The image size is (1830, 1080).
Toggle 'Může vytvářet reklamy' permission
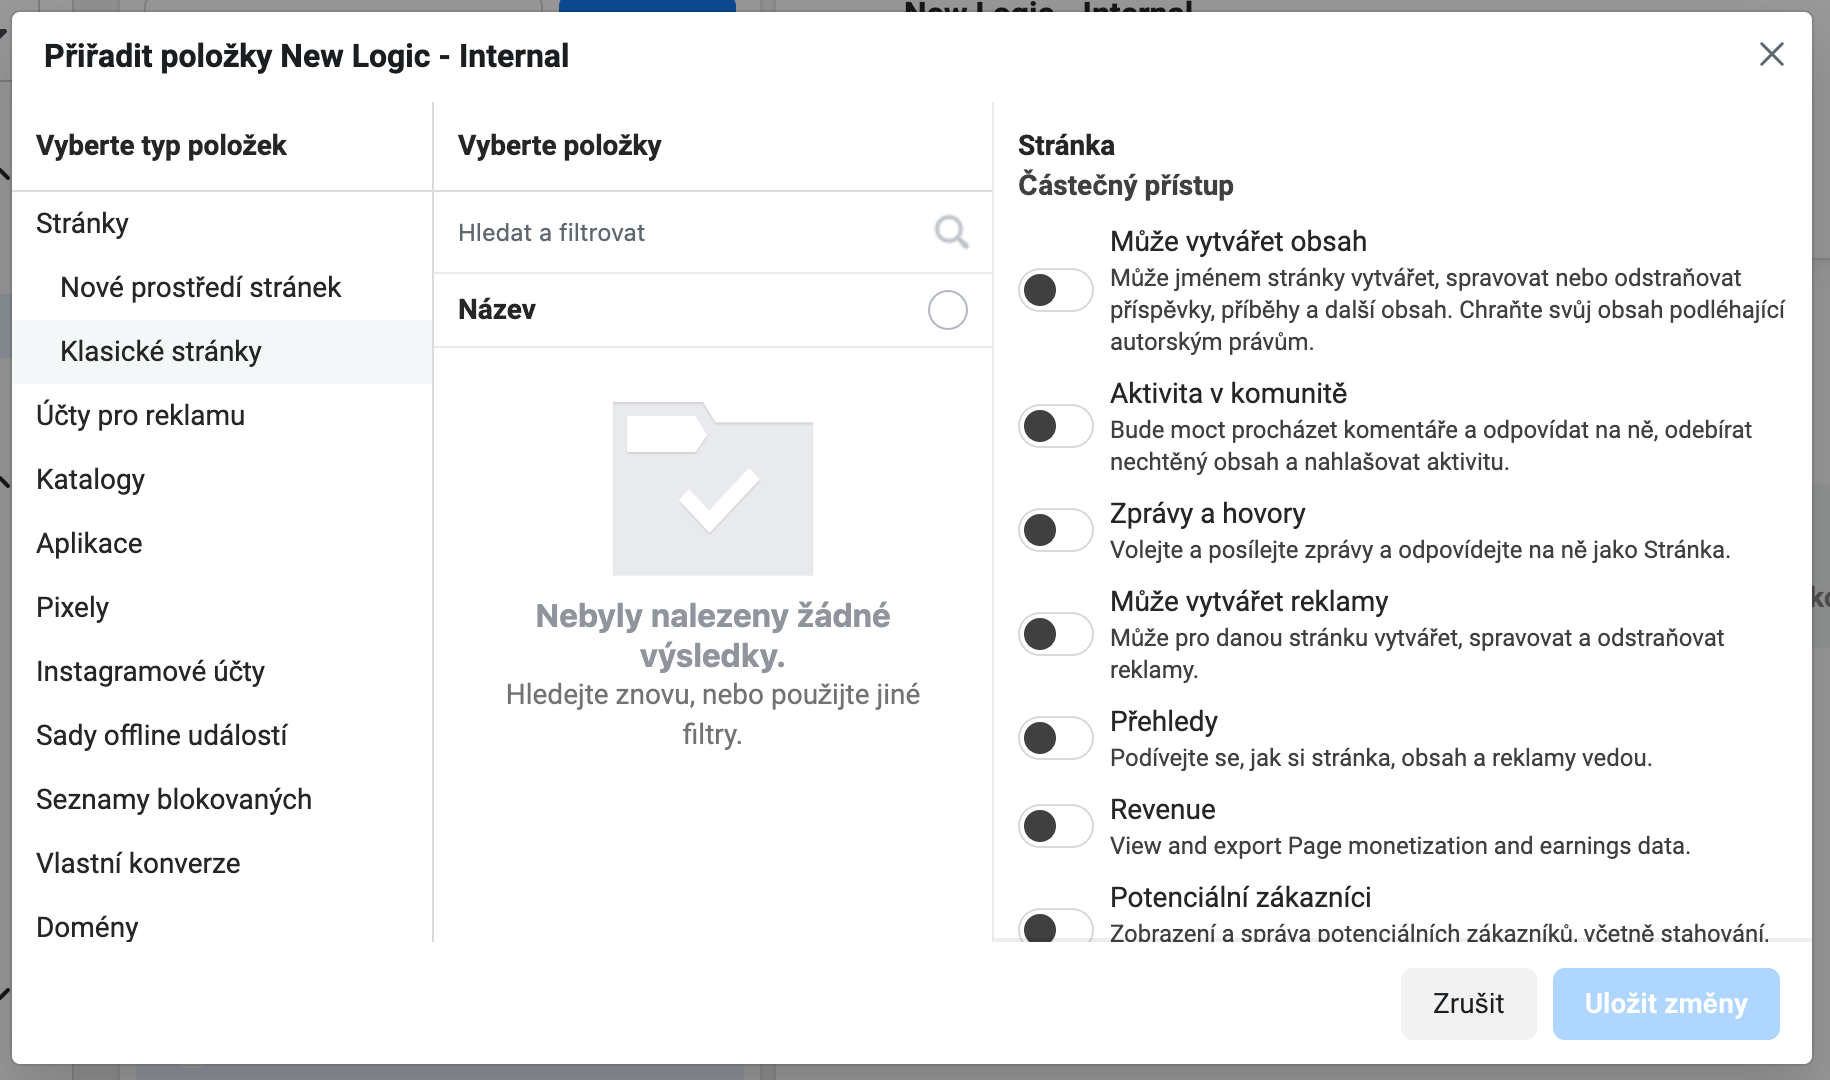pos(1055,634)
